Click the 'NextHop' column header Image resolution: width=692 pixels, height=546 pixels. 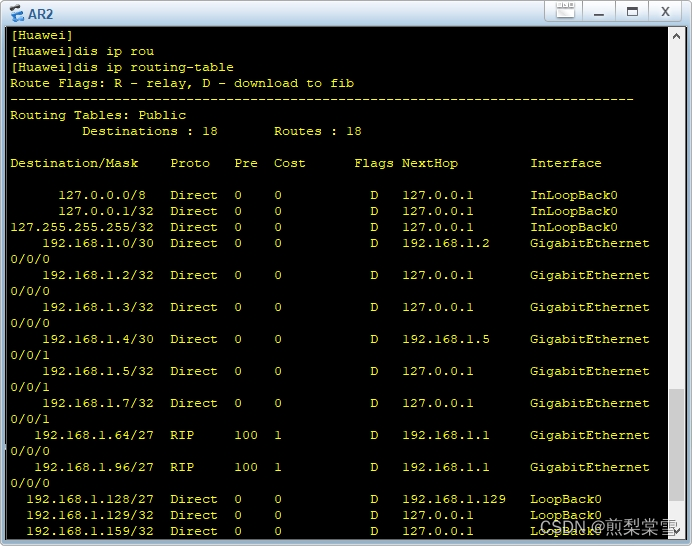(x=429, y=163)
